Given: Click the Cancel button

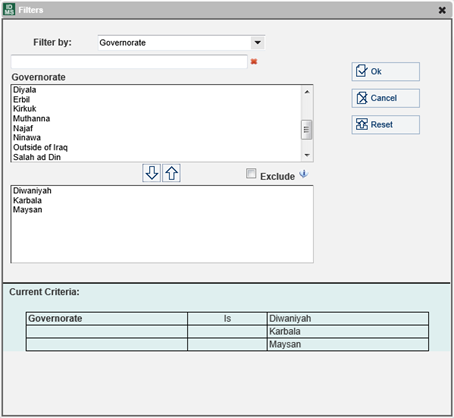Looking at the screenshot, I should (386, 98).
